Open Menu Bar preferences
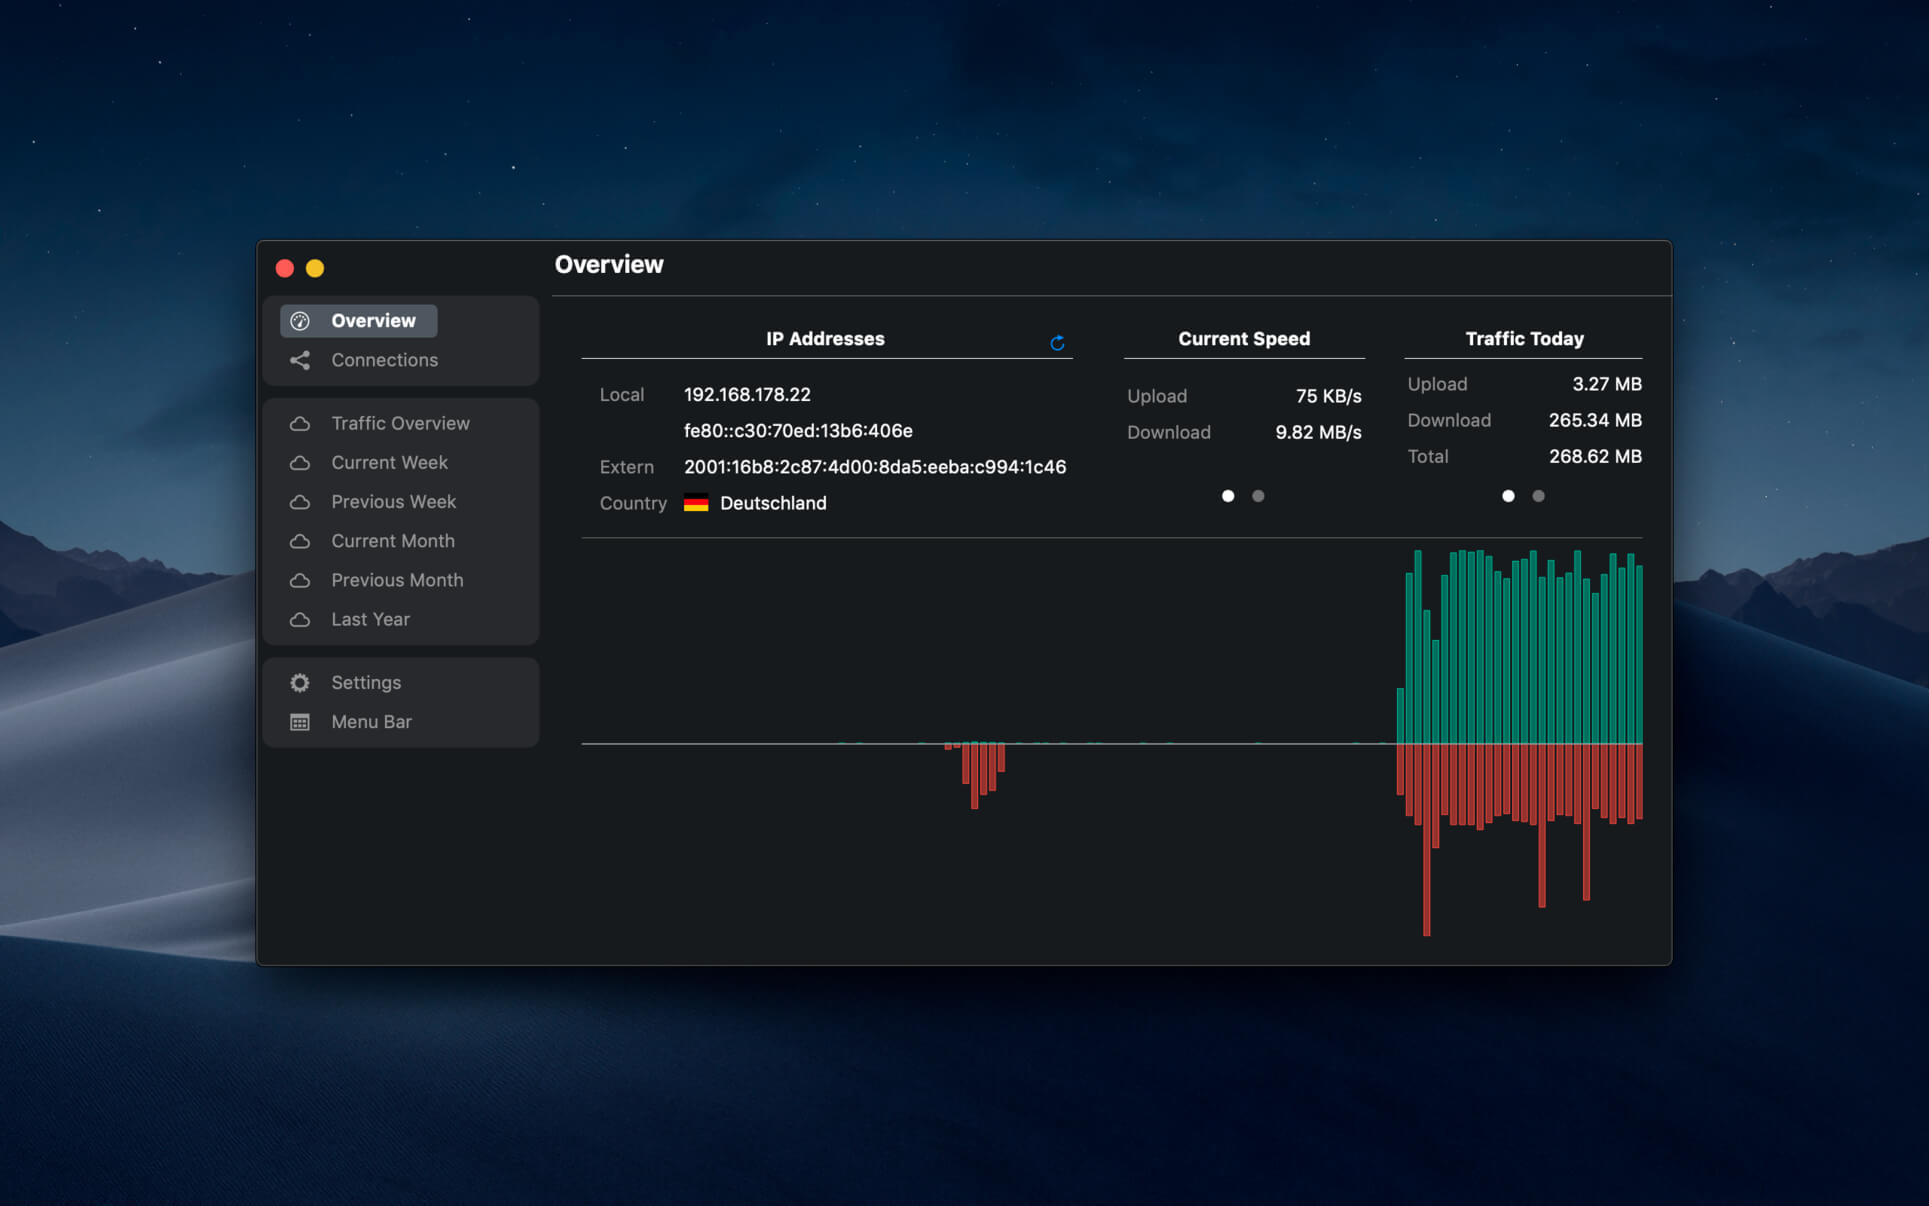The width and height of the screenshot is (1929, 1206). [371, 721]
